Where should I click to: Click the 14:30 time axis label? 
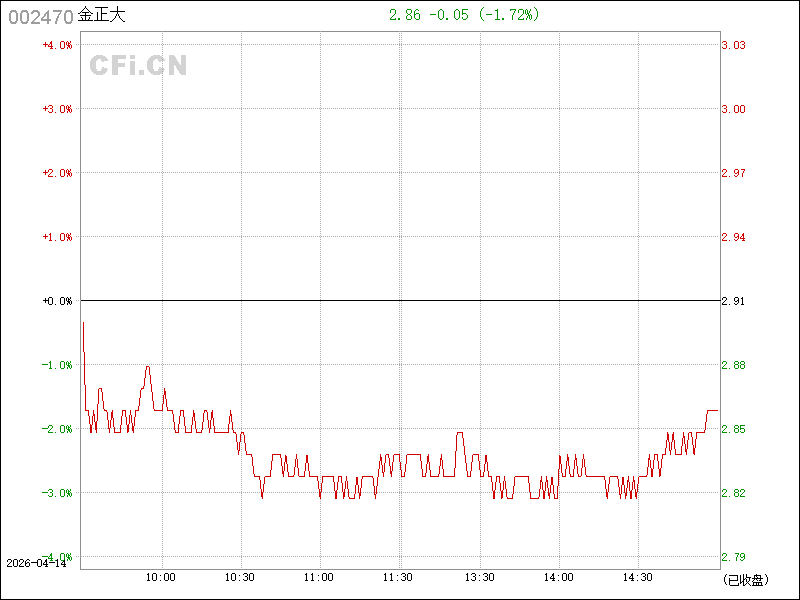637,577
